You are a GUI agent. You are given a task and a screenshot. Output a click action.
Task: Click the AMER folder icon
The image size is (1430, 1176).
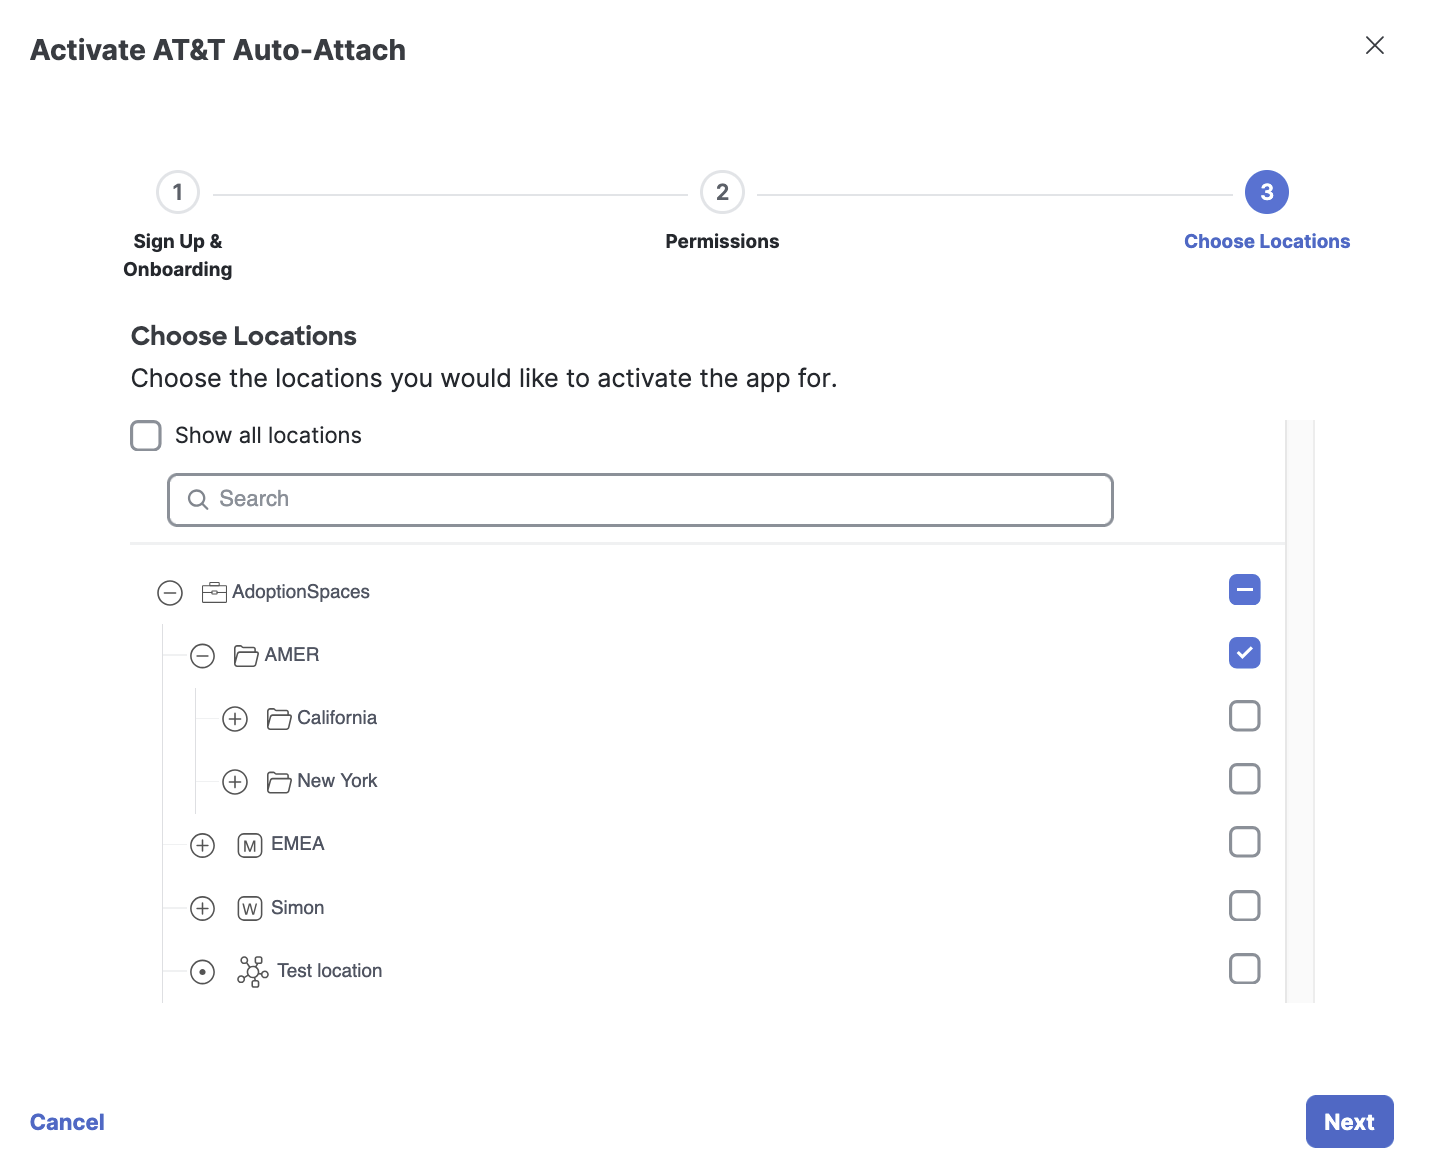pos(246,655)
